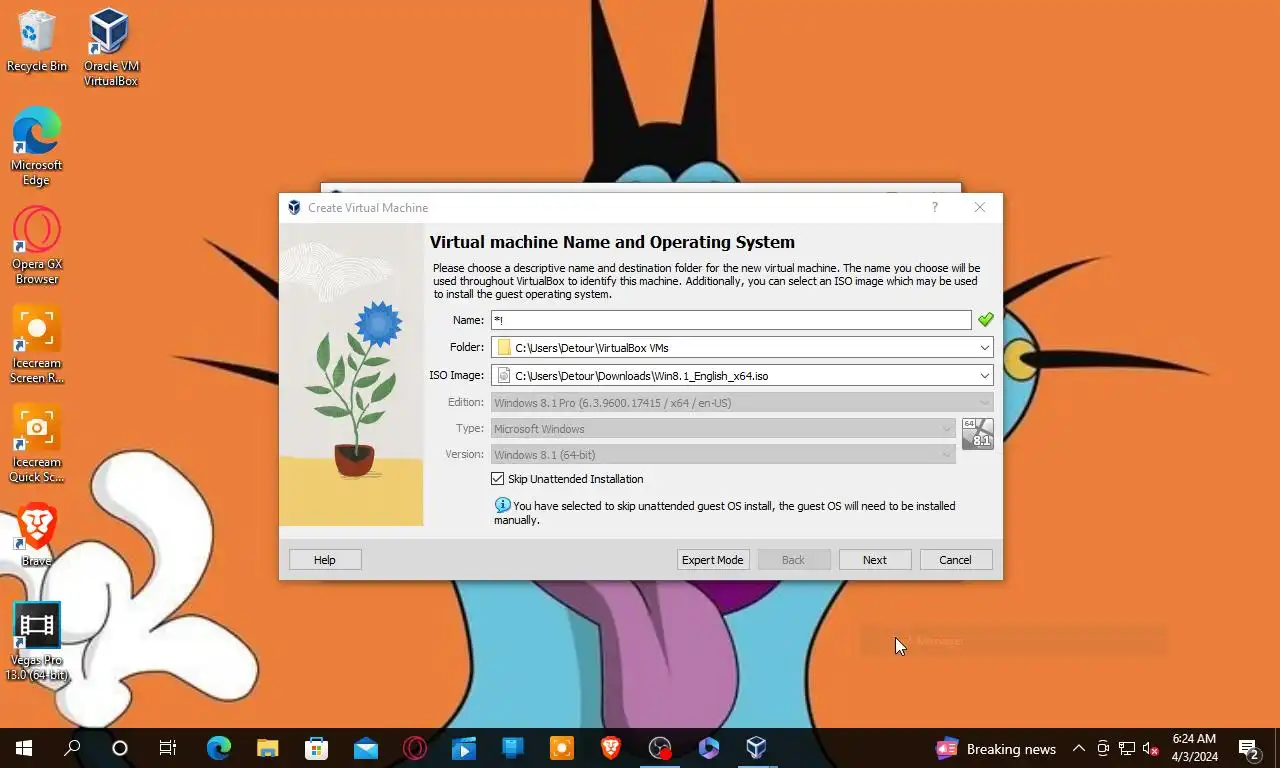Image resolution: width=1280 pixels, height=768 pixels.
Task: Select the Oracle VM VirtualBox desktop shortcut
Action: pos(110,47)
